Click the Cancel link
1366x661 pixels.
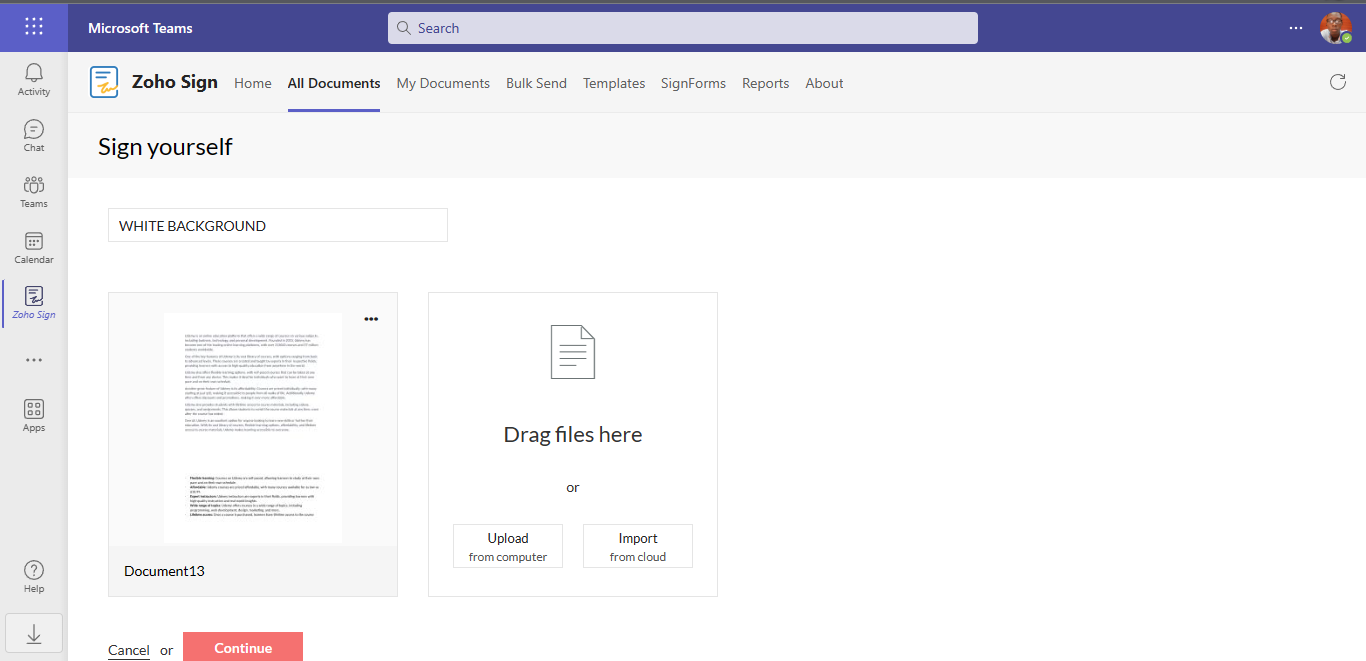(x=129, y=650)
